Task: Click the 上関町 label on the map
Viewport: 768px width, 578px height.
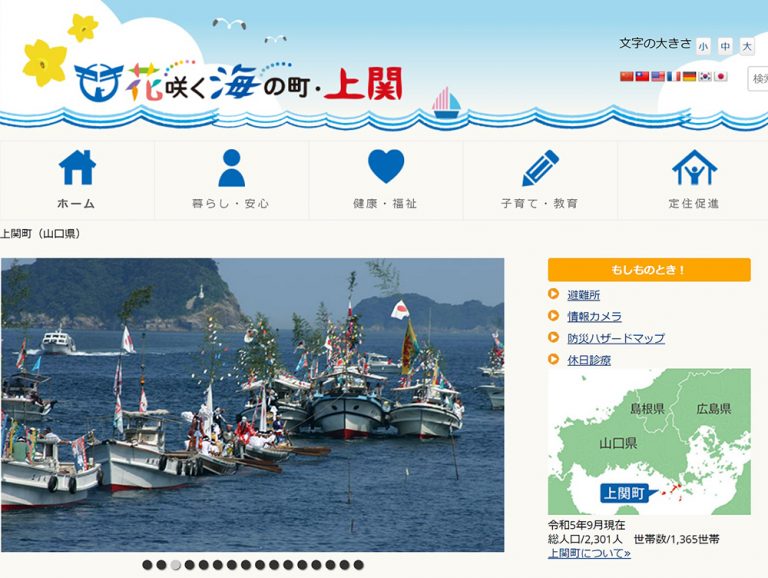Action: (x=624, y=493)
